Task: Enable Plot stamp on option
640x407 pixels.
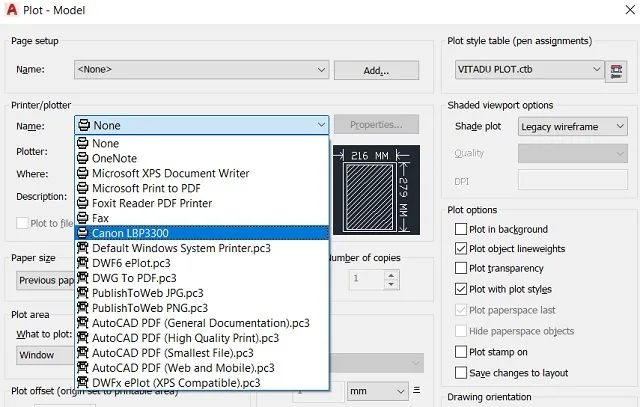Action: coord(461,352)
